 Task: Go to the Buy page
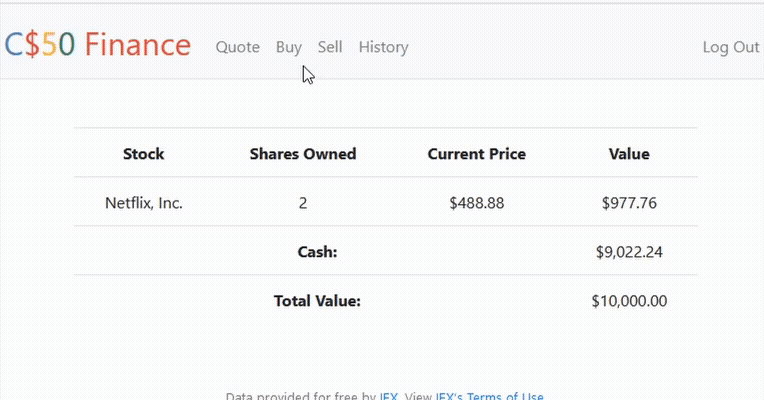(x=289, y=47)
